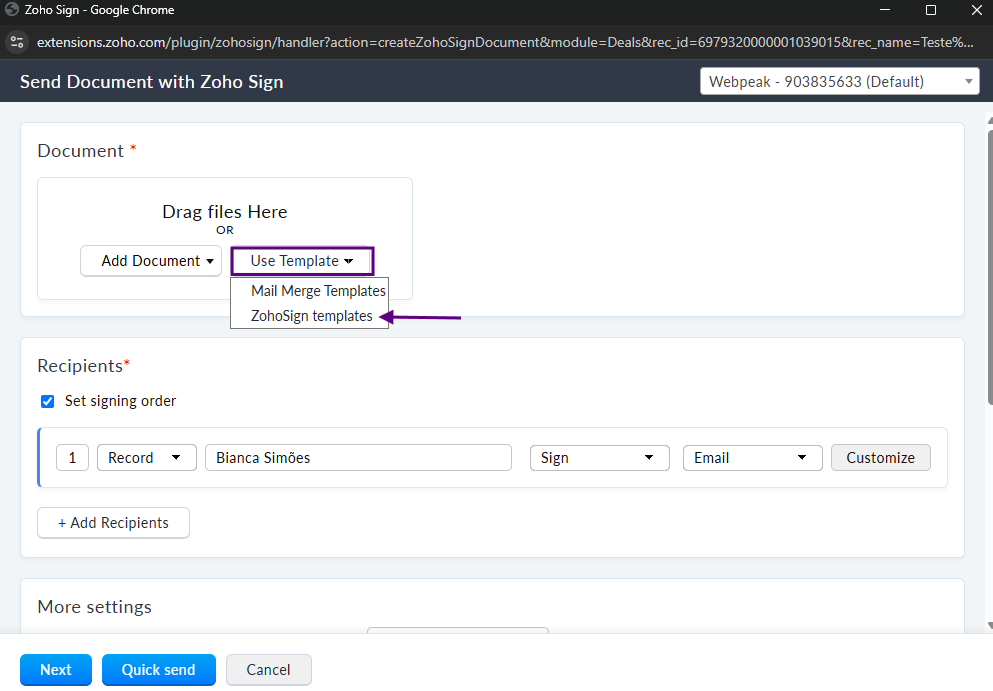This screenshot has width=993, height=691.
Task: Click the Cancel button
Action: tap(269, 669)
